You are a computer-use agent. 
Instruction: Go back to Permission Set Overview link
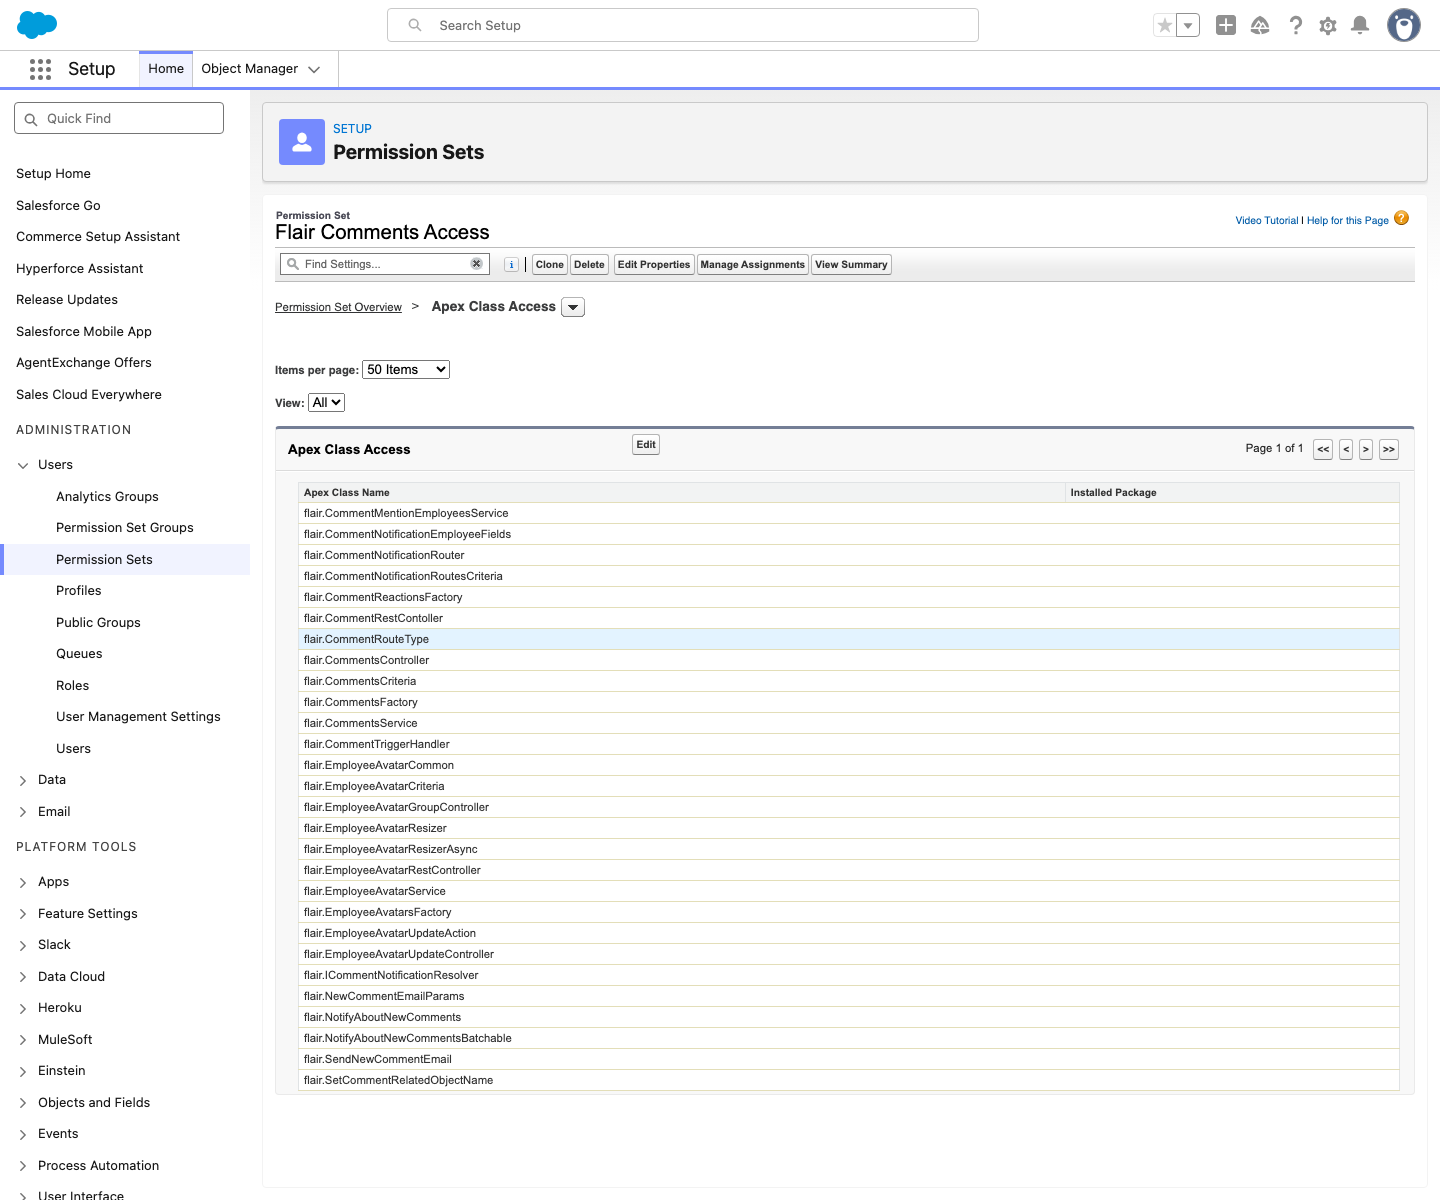pos(338,307)
